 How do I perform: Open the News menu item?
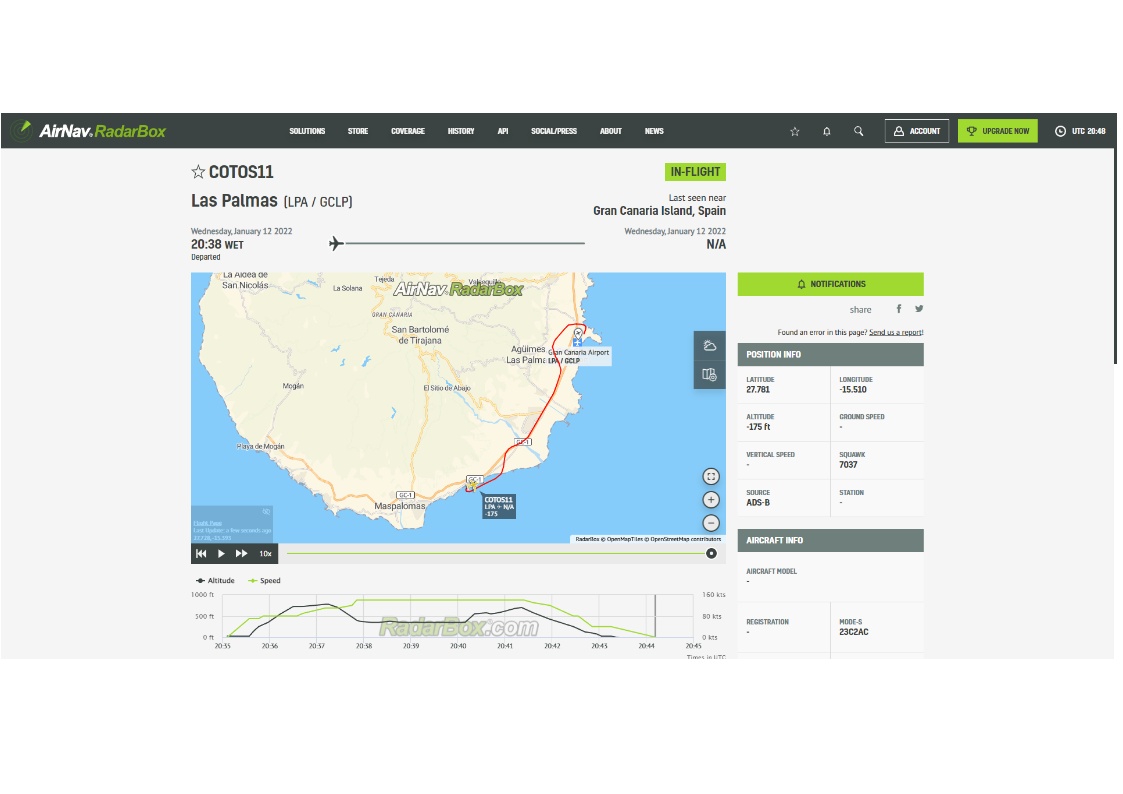(x=654, y=131)
